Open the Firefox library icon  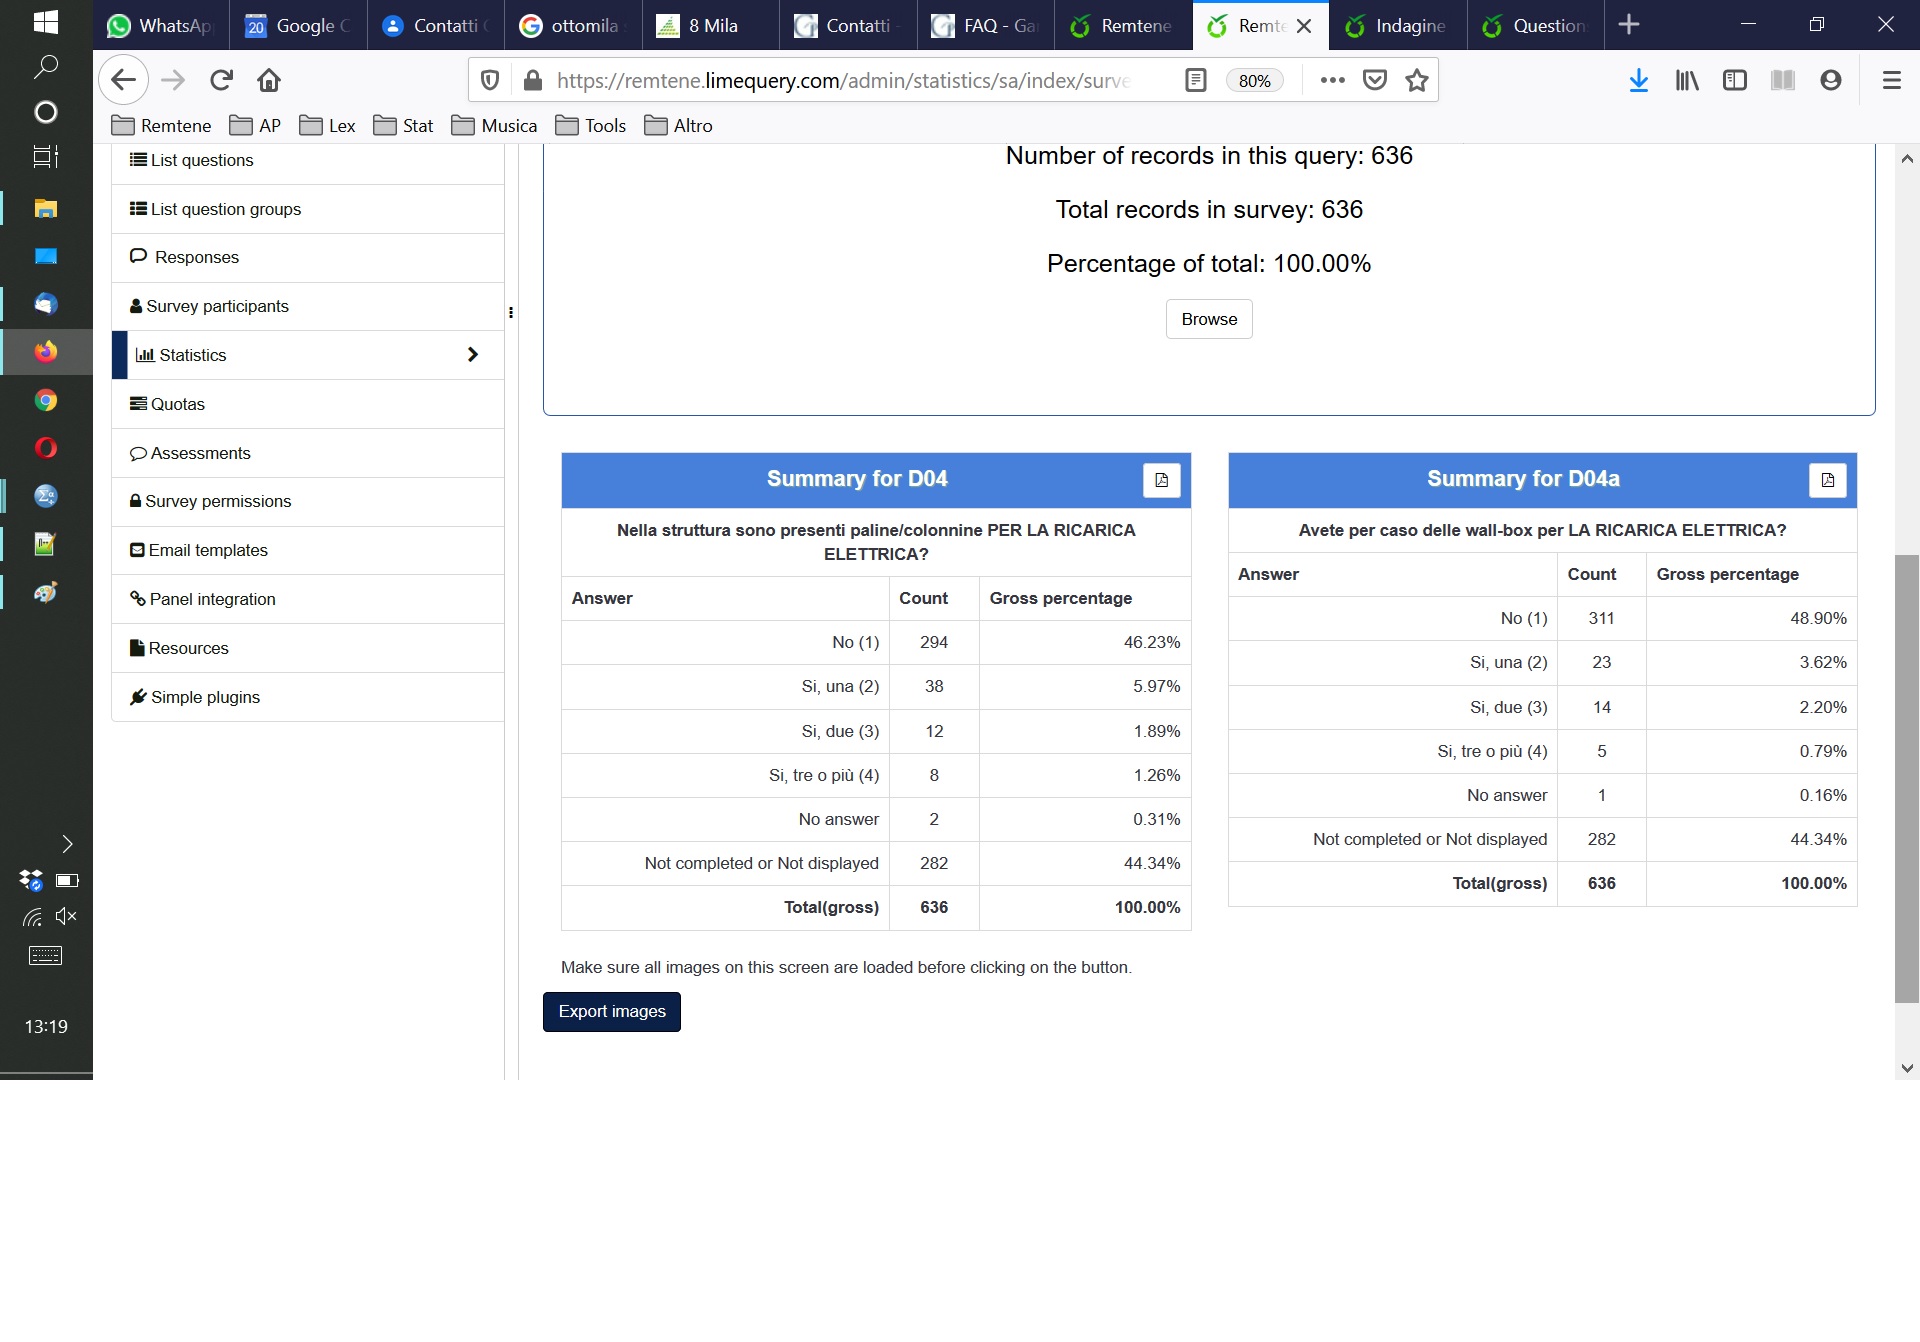[1686, 80]
